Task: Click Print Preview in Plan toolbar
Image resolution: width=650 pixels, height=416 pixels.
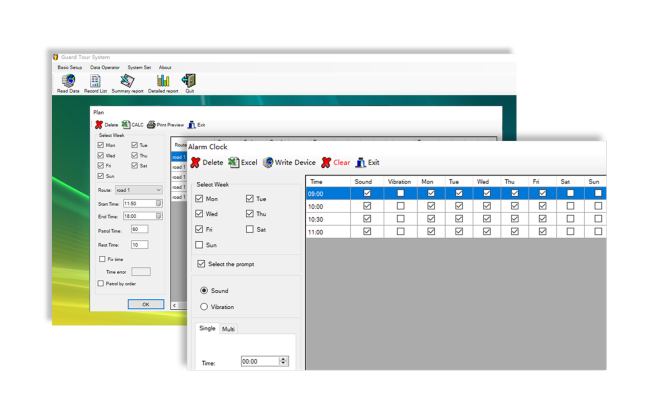Action: point(166,125)
